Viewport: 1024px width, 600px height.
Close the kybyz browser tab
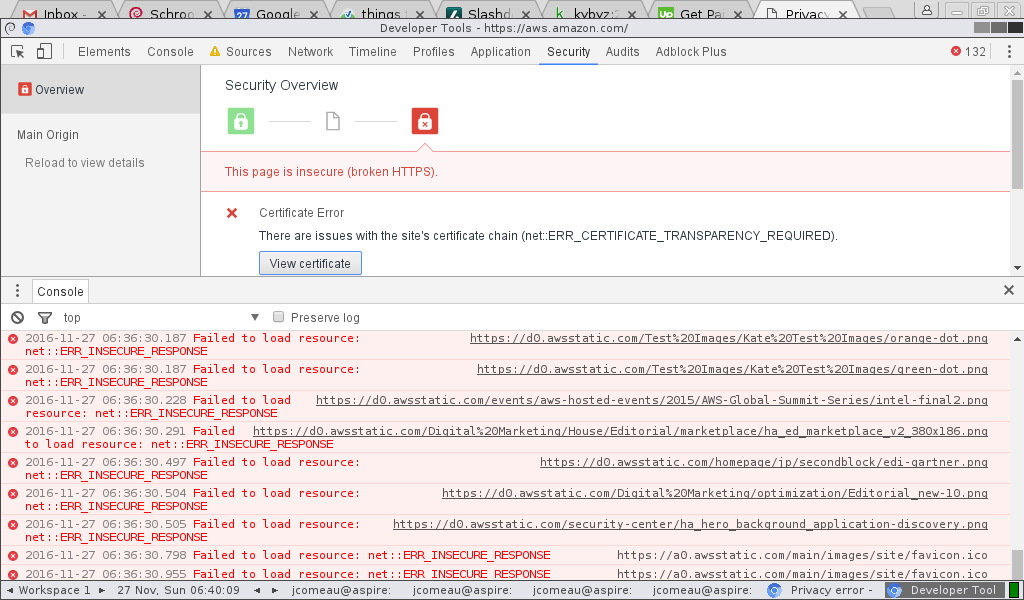coord(632,14)
